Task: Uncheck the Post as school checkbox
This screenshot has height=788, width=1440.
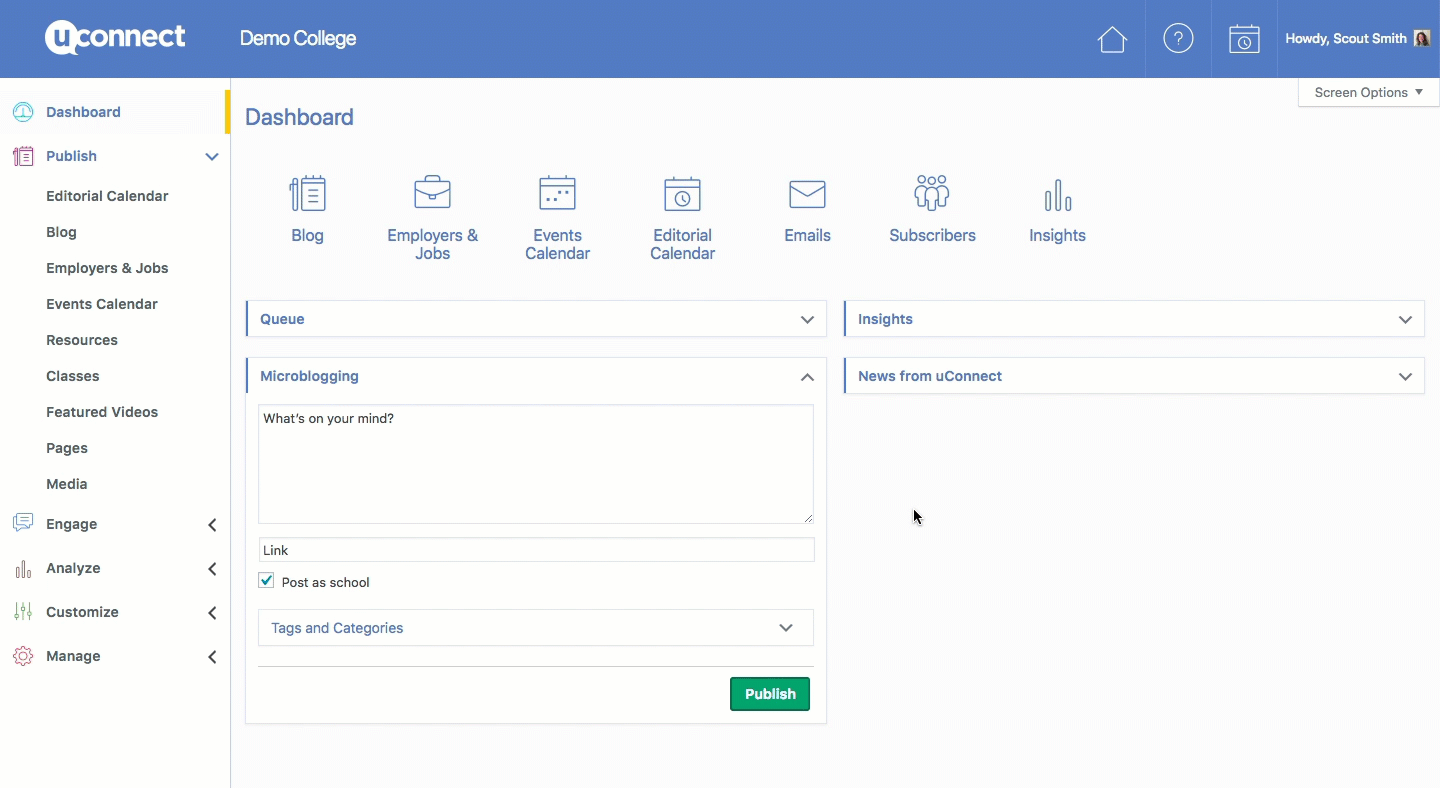Action: tap(267, 581)
